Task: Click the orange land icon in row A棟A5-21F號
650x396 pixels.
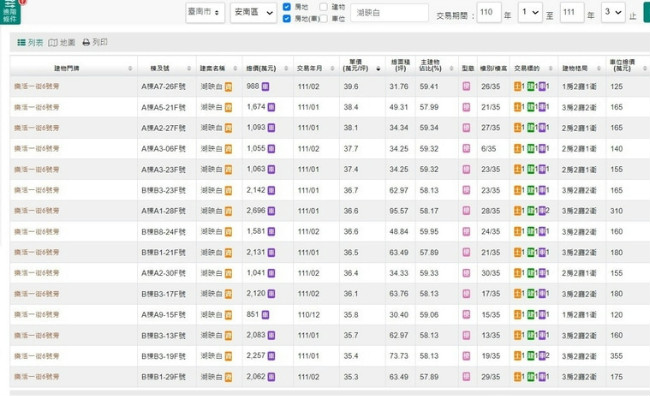Action: 517,107
